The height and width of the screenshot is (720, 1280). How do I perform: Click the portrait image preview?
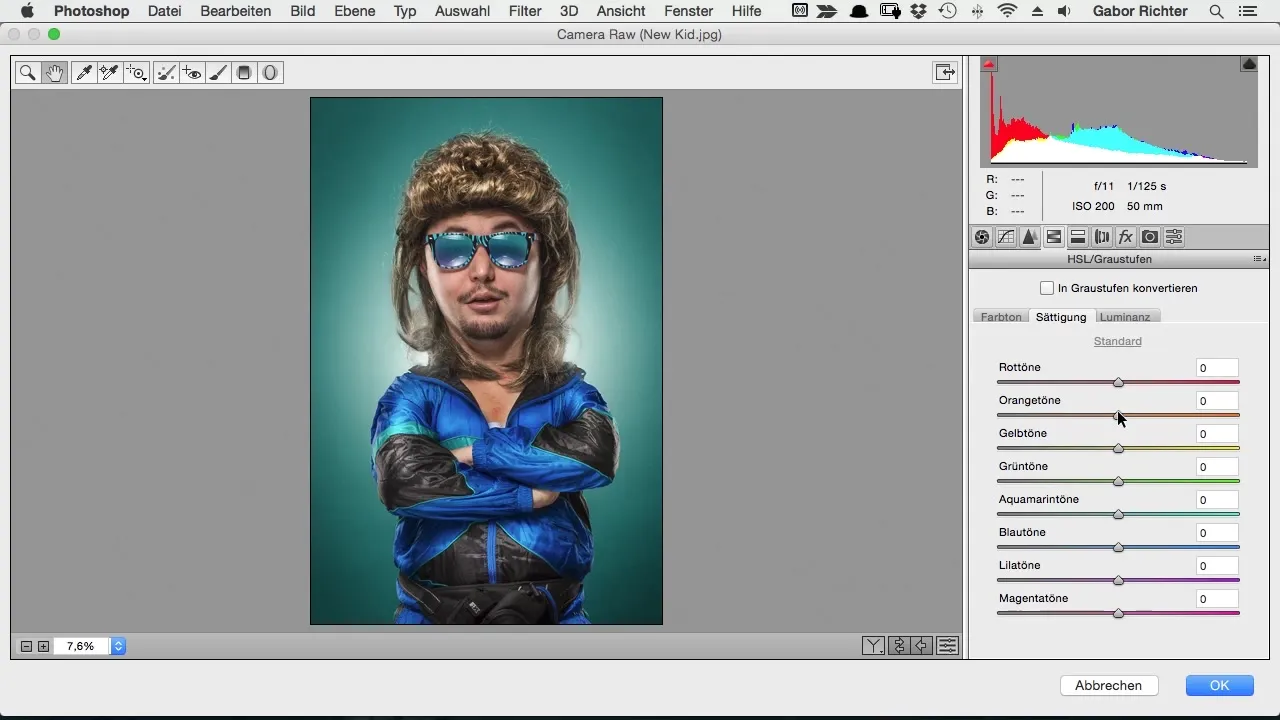486,361
